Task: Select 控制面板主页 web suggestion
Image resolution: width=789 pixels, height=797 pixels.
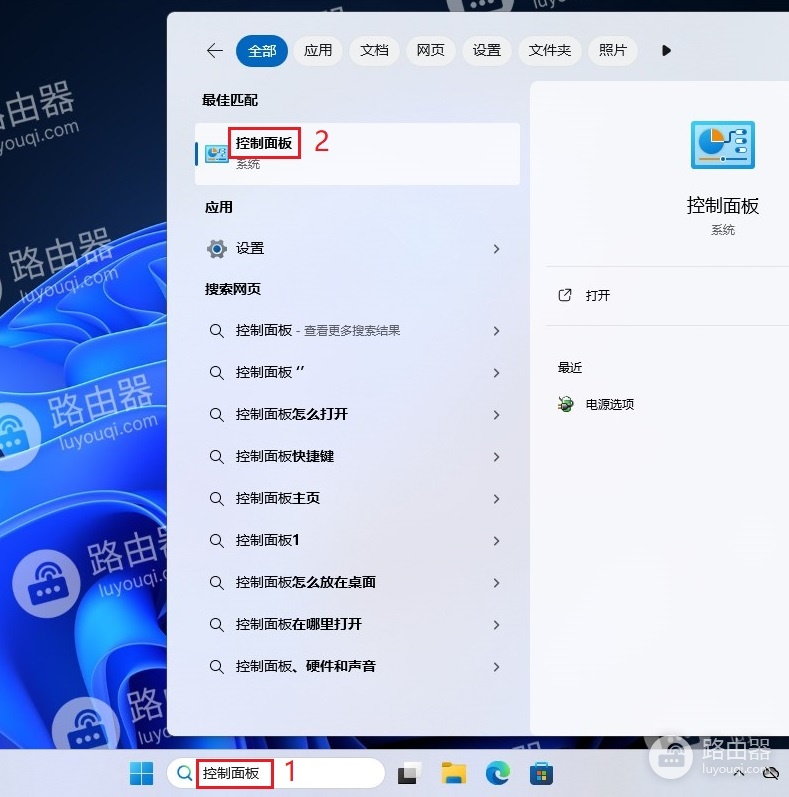Action: [x=357, y=498]
